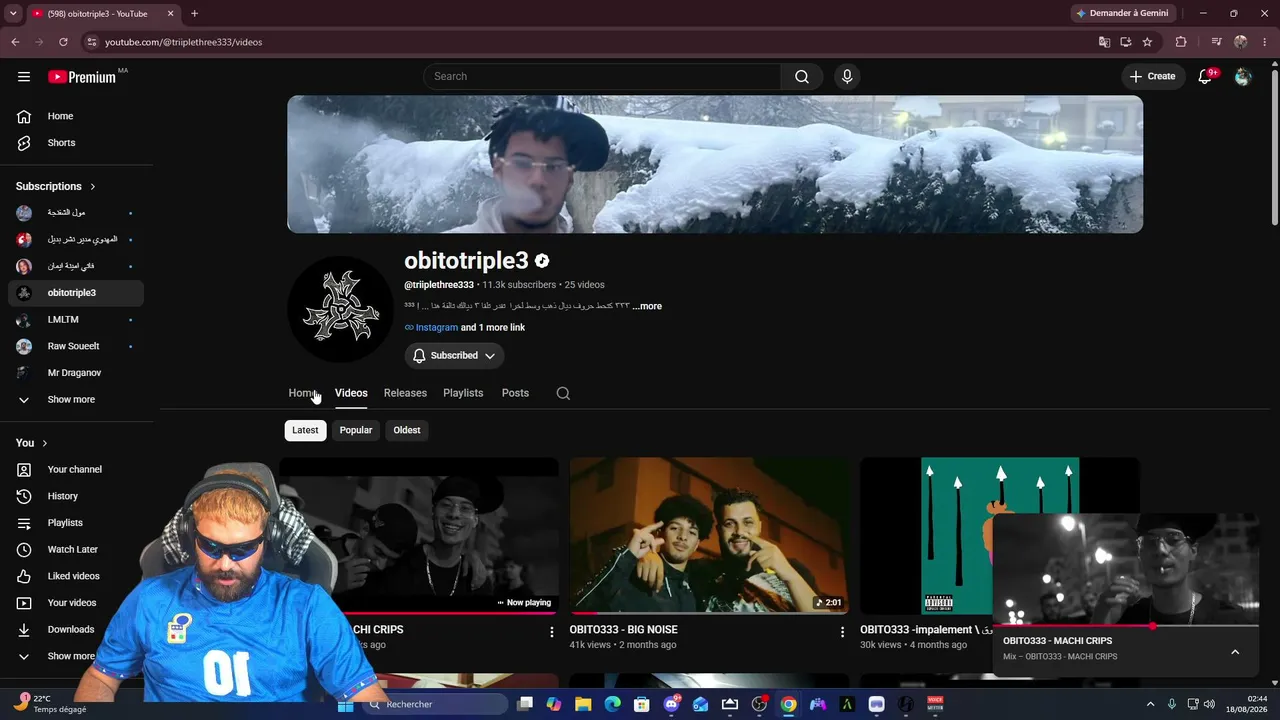Bookmark this page with the star icon
The width and height of the screenshot is (1280, 720).
pos(1147,42)
